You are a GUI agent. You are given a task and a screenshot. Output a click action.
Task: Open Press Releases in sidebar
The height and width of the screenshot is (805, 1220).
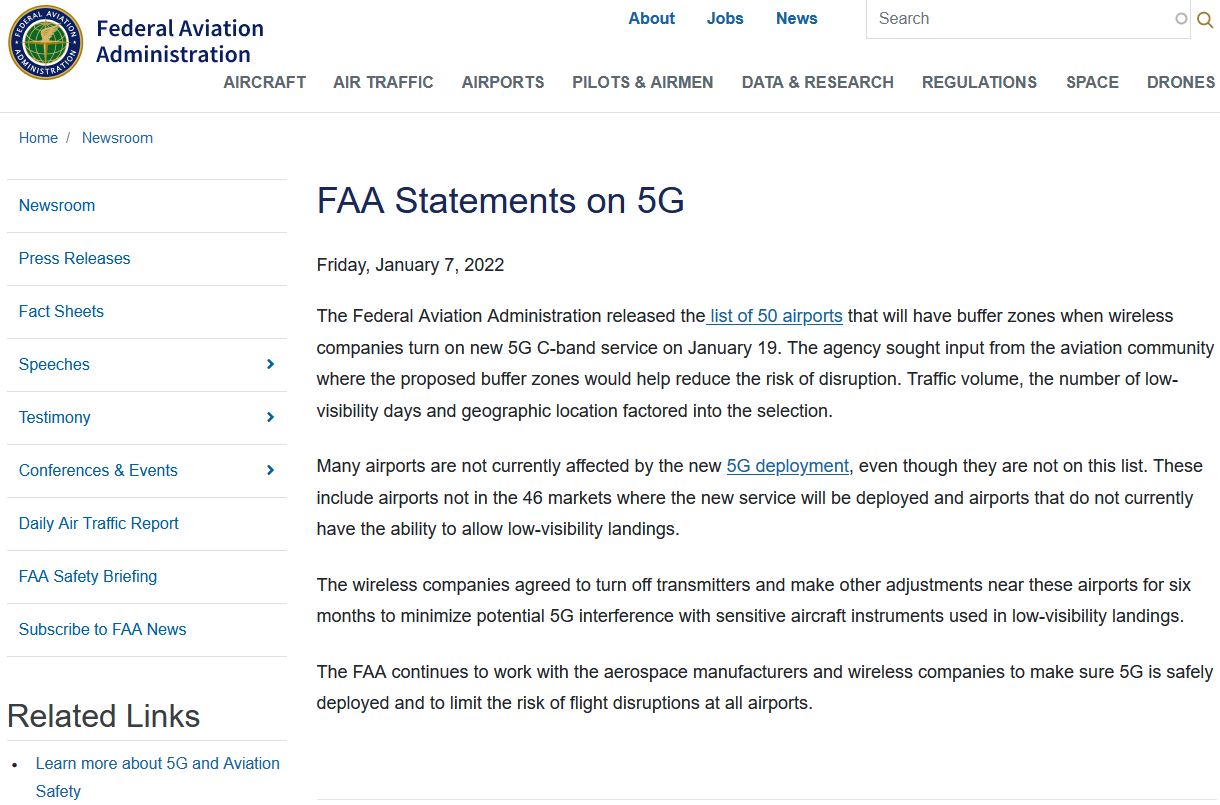pyautogui.click(x=75, y=258)
